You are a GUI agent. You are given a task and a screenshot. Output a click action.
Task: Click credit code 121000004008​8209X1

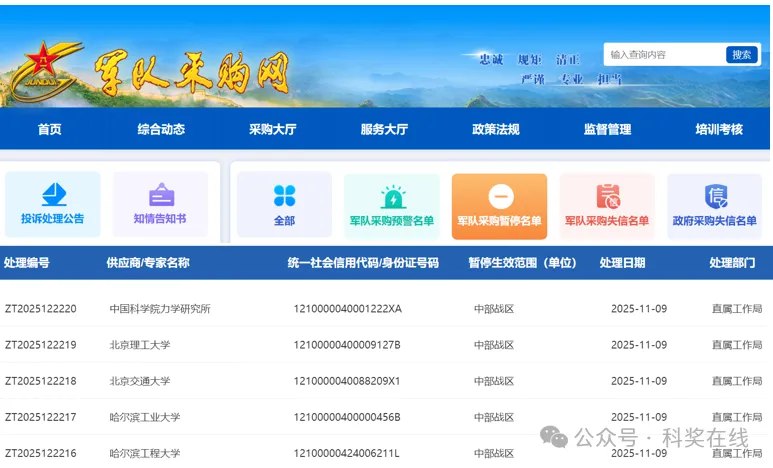coord(347,381)
